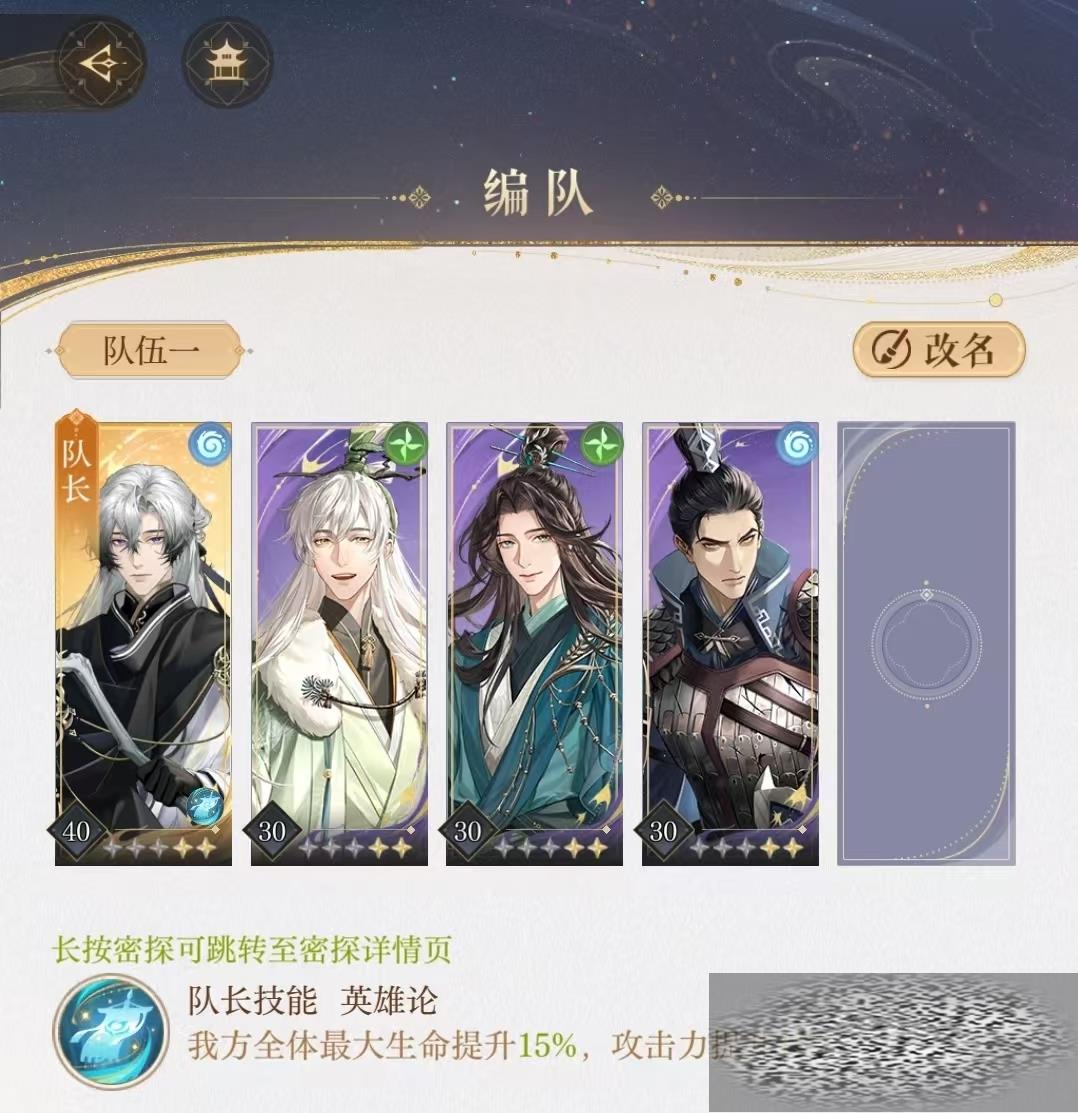Image resolution: width=1078 pixels, height=1113 pixels.
Task: Tap the blue swirl element icon on captain card
Action: [x=210, y=444]
